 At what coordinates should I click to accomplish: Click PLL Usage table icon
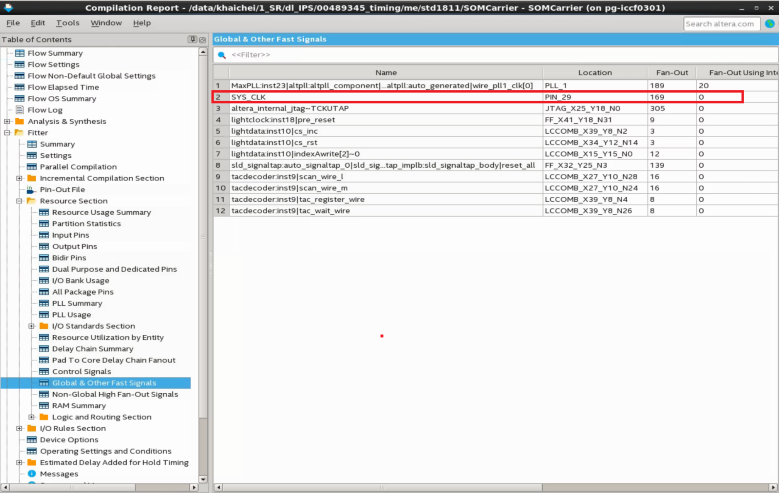point(44,315)
